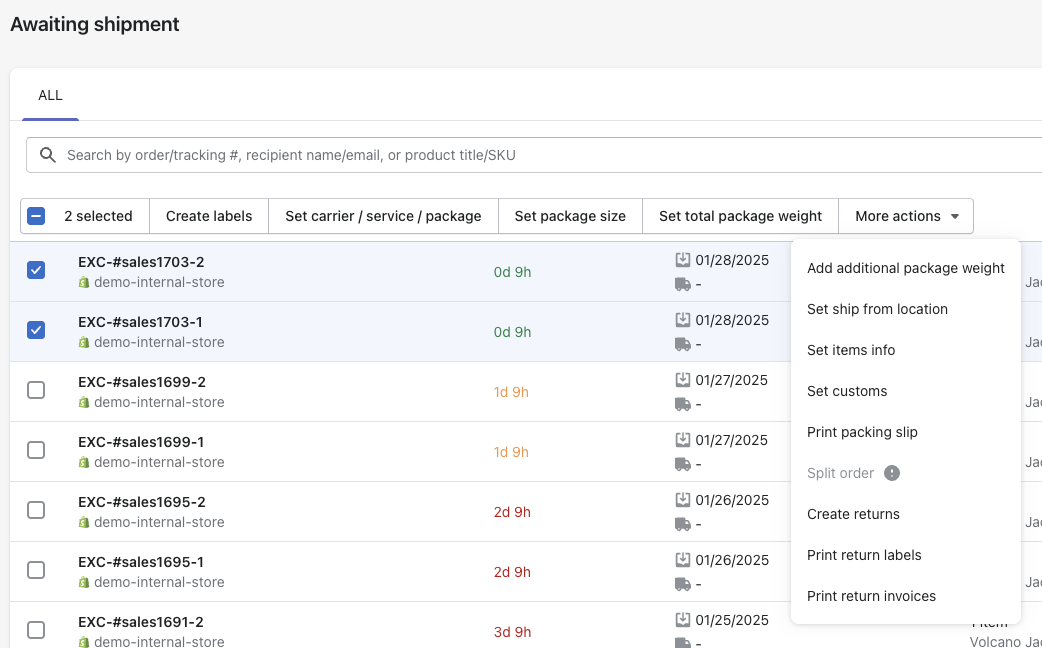The width and height of the screenshot is (1042, 648).
Task: Check order EXC-#sales1695-1
Action: (x=36, y=570)
